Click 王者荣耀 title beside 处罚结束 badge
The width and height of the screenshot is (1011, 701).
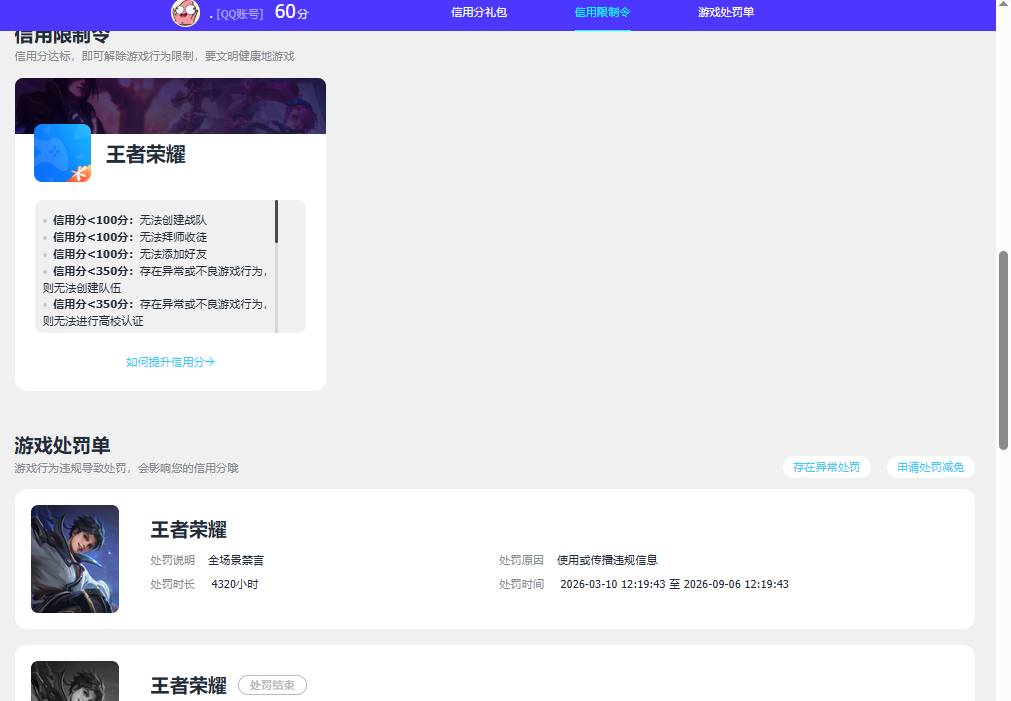click(x=188, y=686)
